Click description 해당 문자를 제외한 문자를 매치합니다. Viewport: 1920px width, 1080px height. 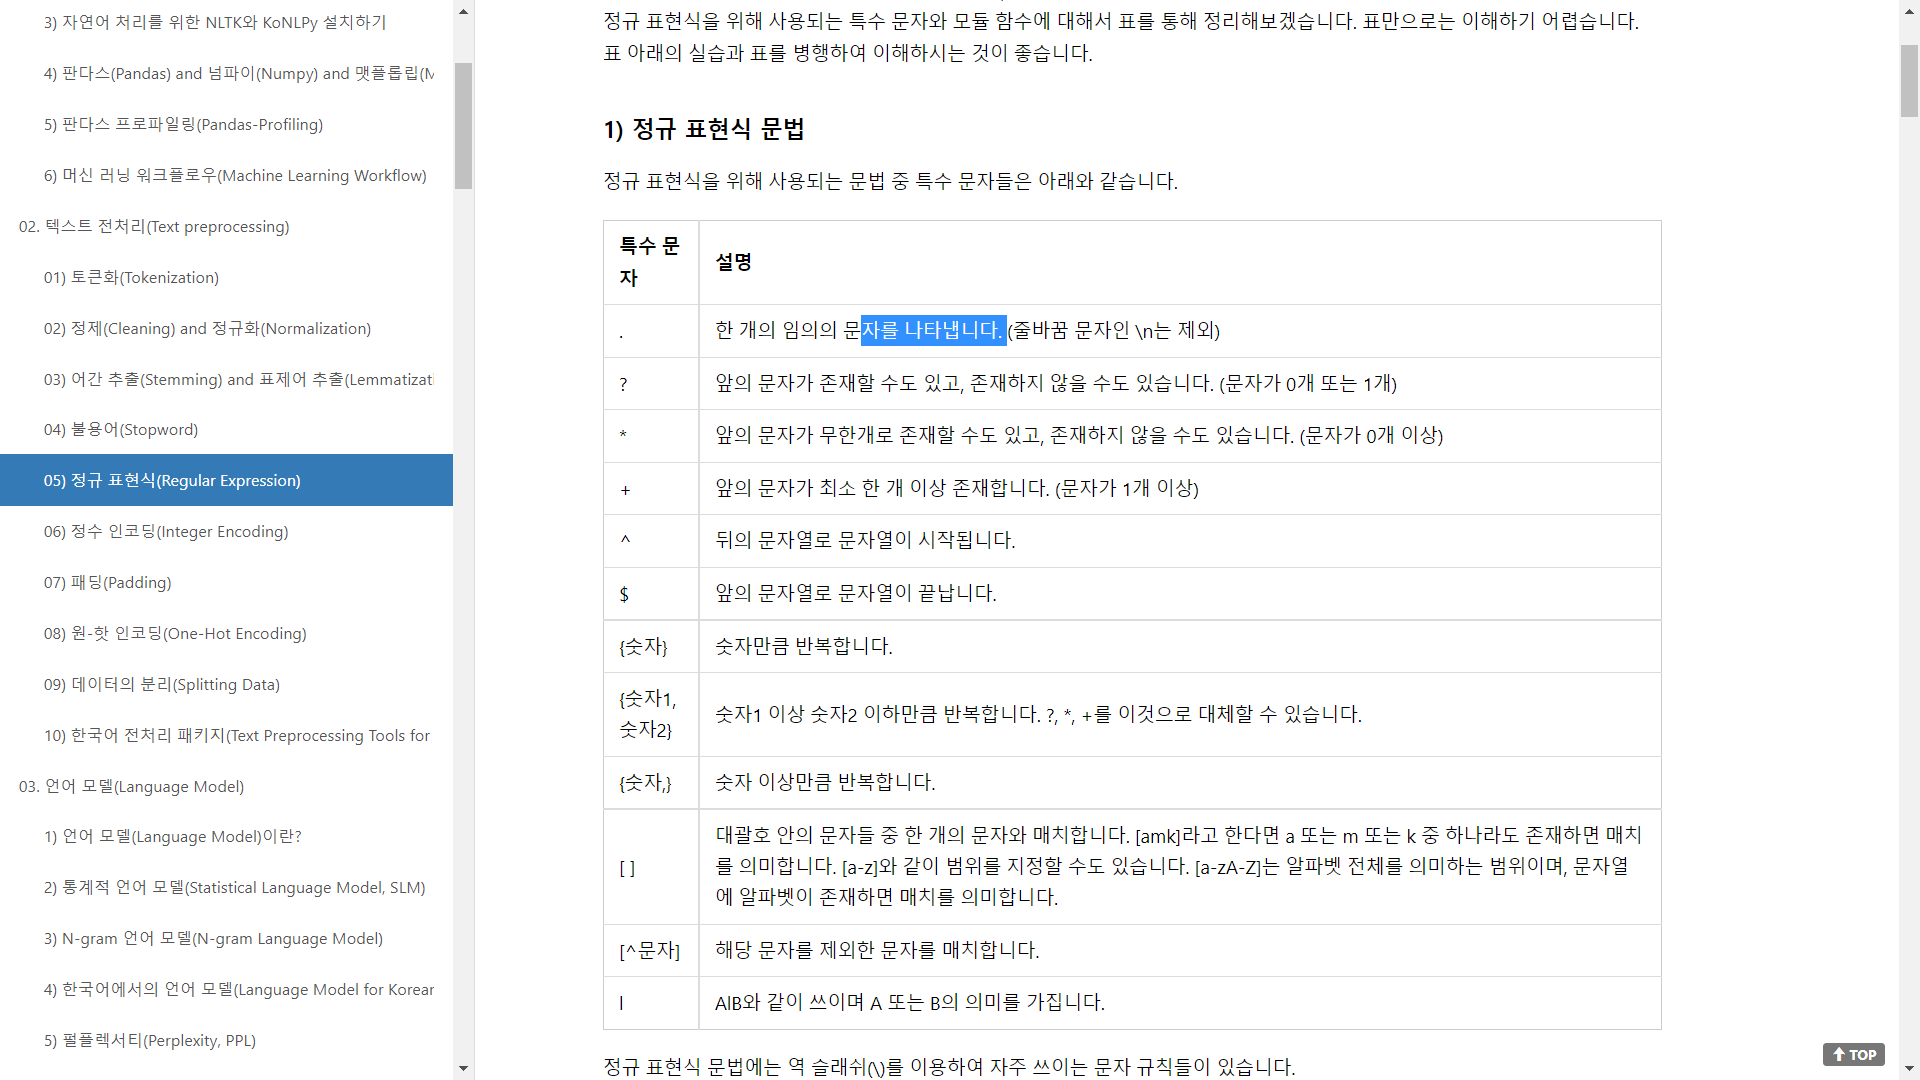(x=877, y=950)
